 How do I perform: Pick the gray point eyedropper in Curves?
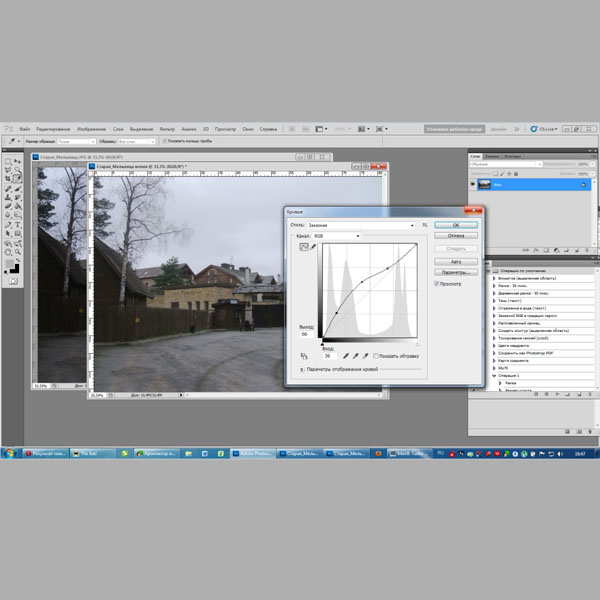355,356
